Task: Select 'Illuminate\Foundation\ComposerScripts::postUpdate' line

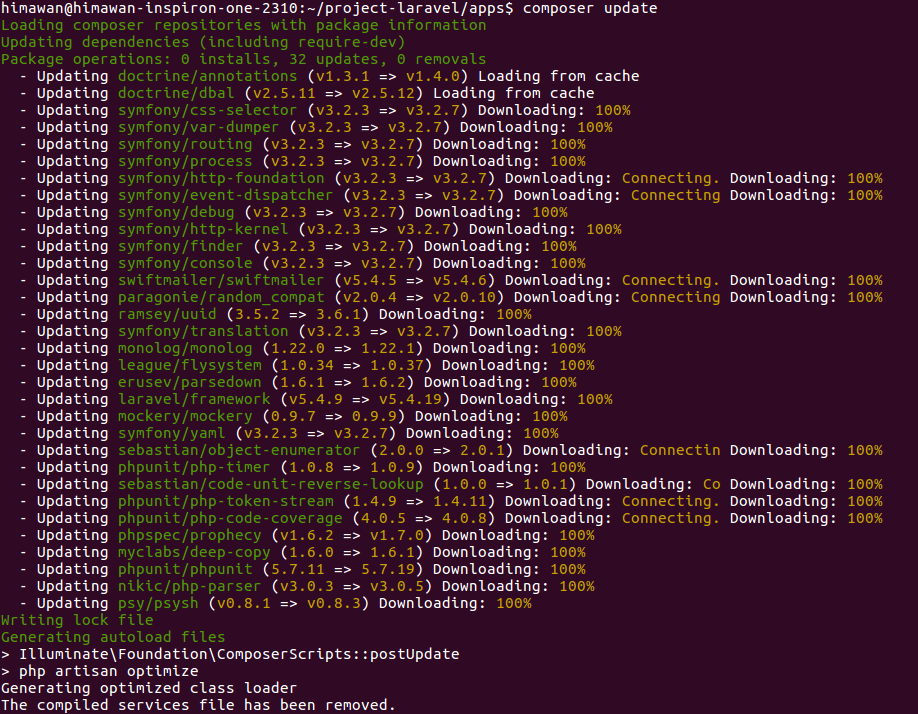Action: click(x=230, y=654)
